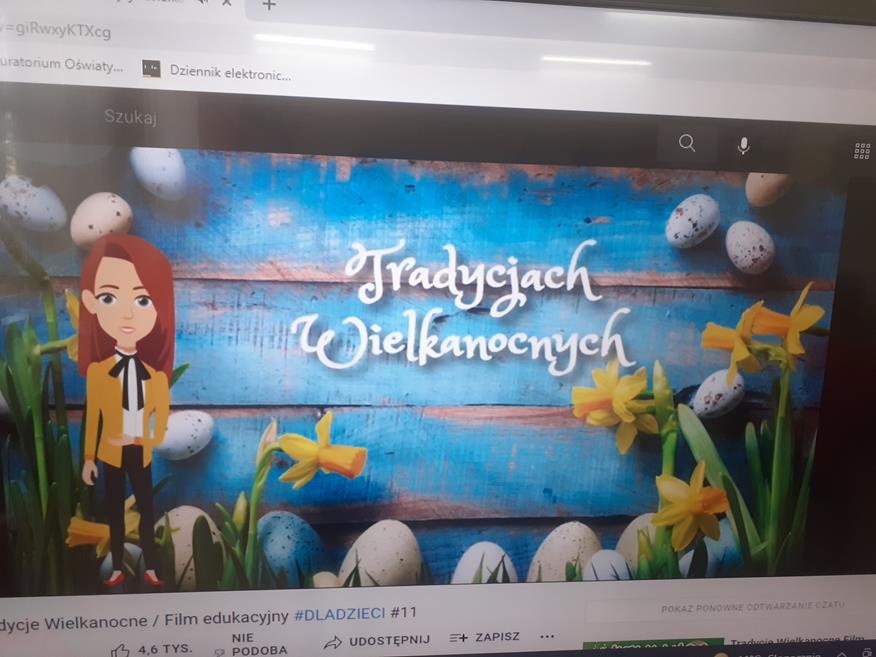This screenshot has height=657, width=876.
Task: Open suggested video titled Tradycje Wielkanocne Film
Action: pyautogui.click(x=797, y=642)
